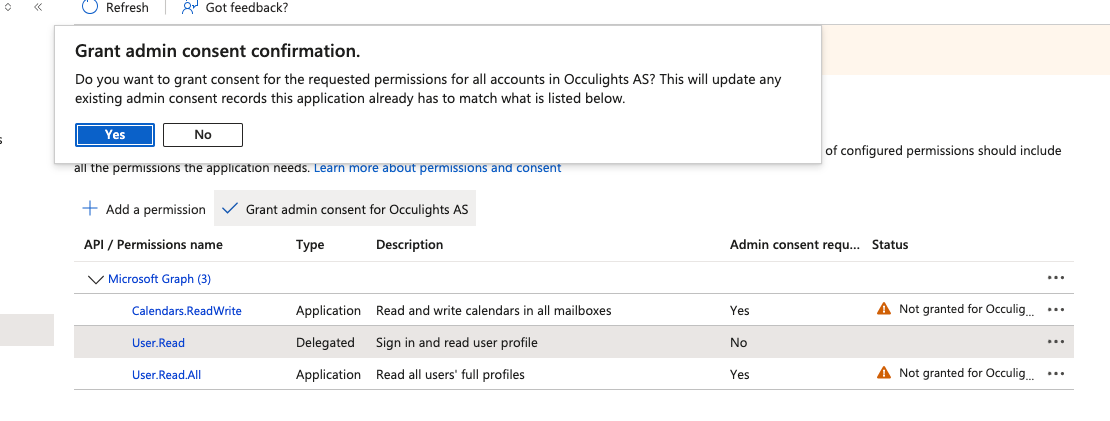1110x421 pixels.
Task: Collapse the side panel with double chevron
Action: point(38,6)
